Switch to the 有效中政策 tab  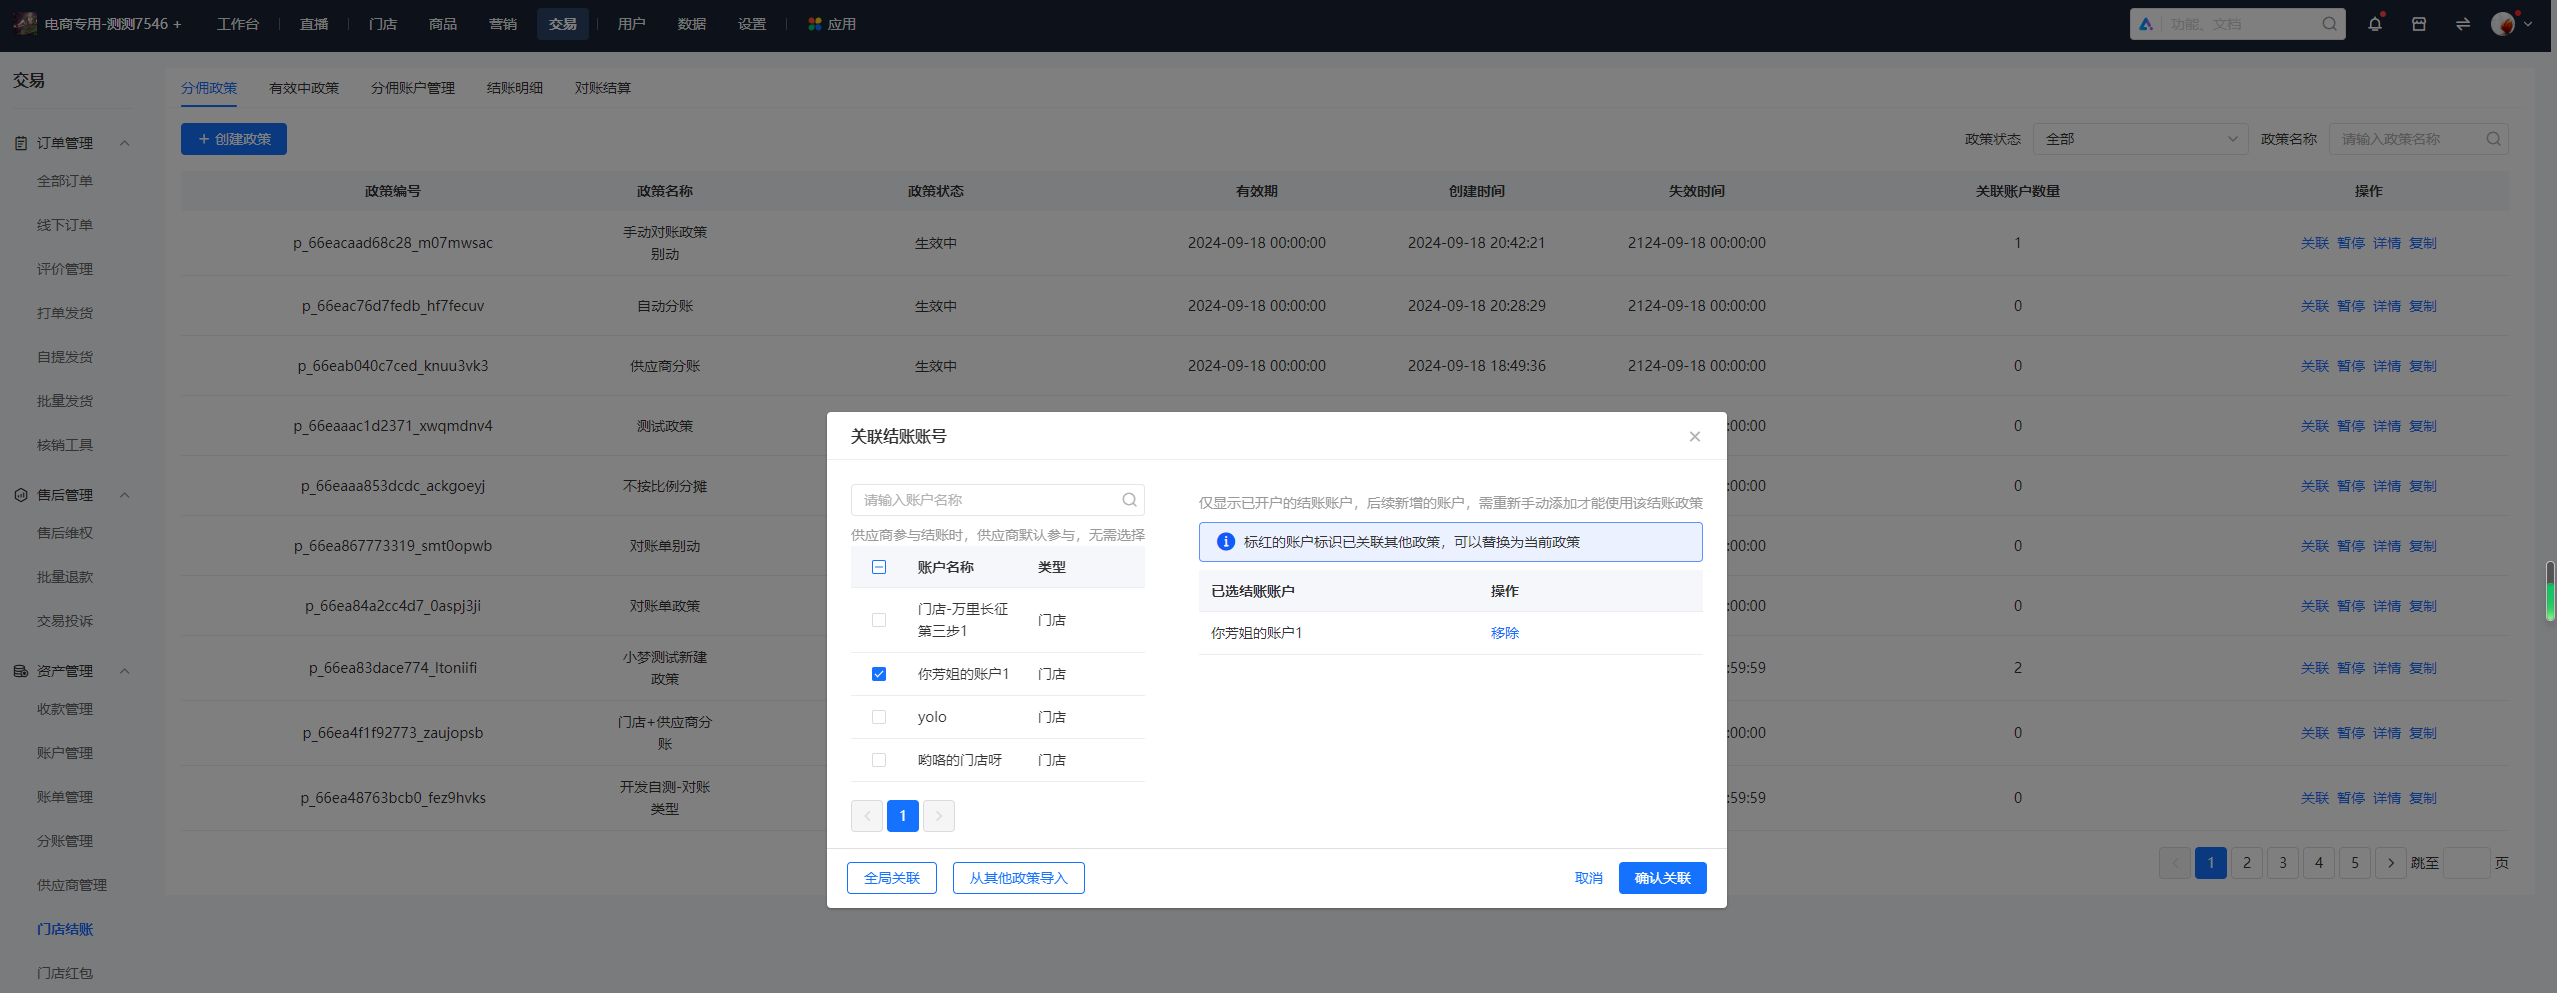click(304, 88)
